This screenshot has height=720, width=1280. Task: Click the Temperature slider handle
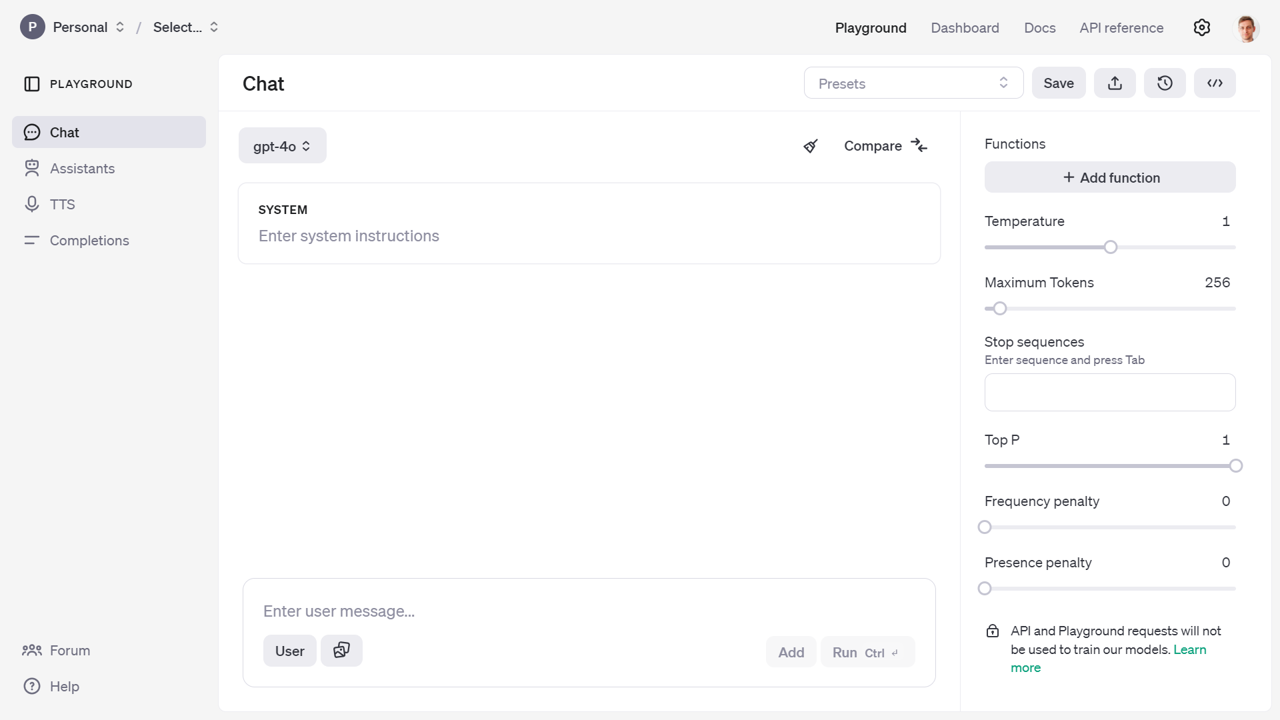coord(1110,247)
